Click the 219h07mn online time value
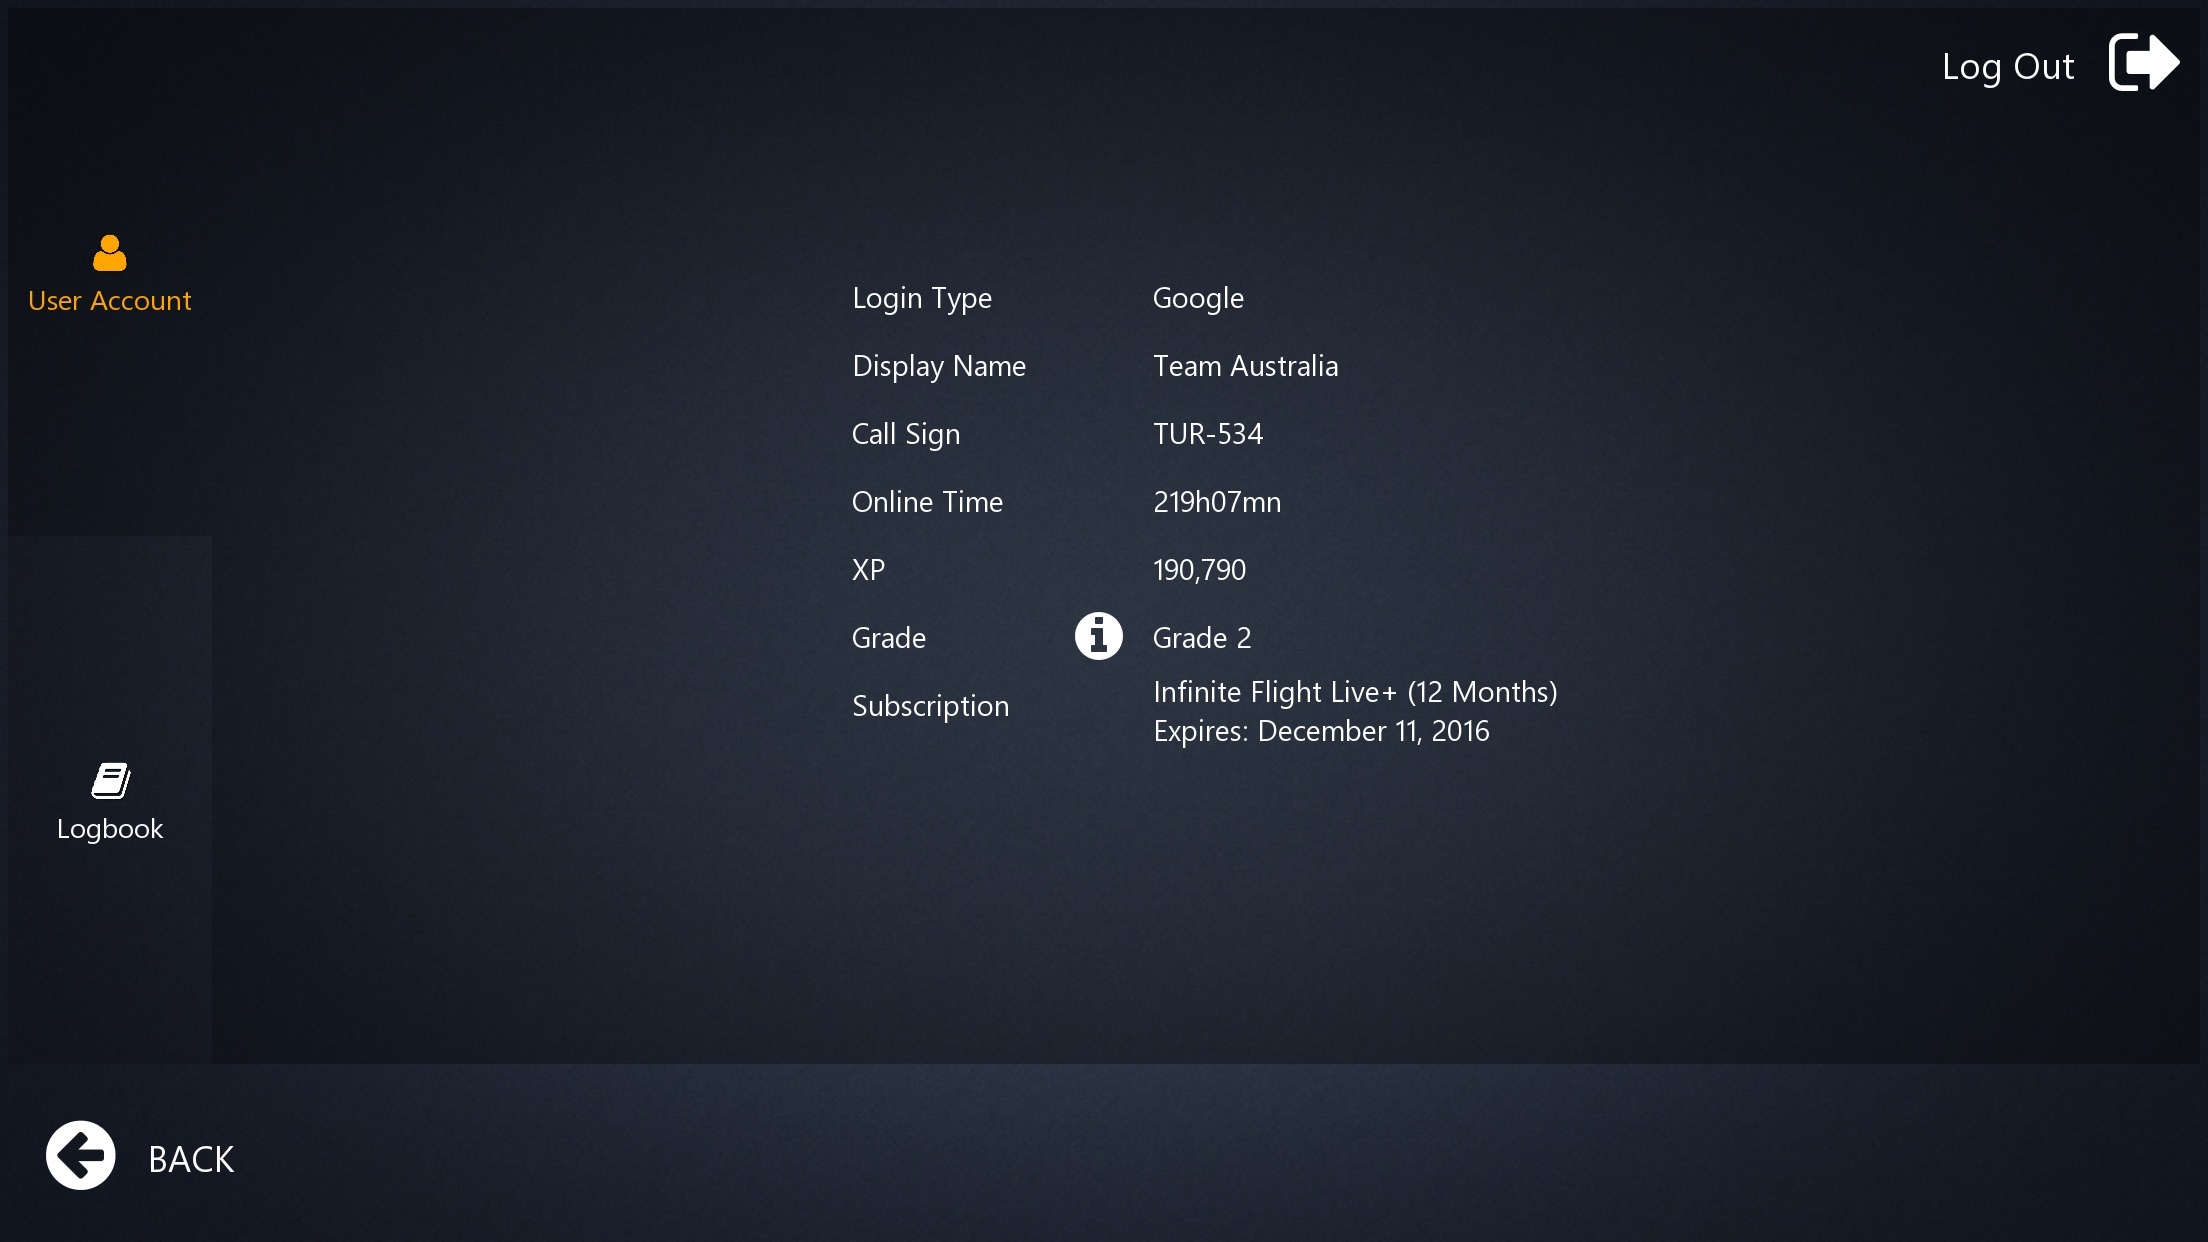This screenshot has height=1242, width=2208. tap(1216, 502)
